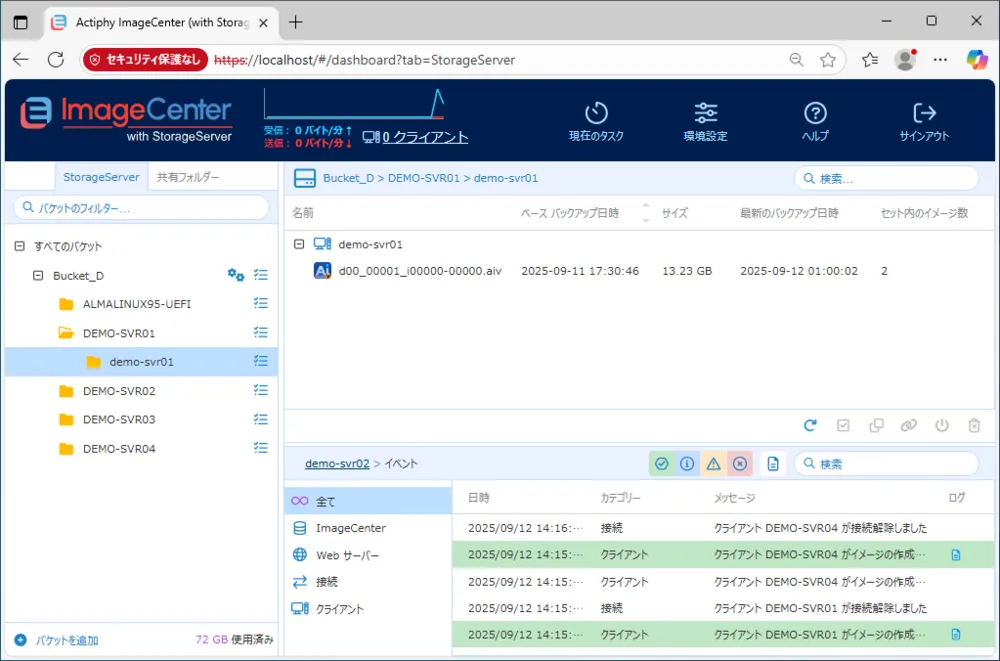Click the バケットのフィルター search field
Screen dimensions: 1000x661
point(140,207)
